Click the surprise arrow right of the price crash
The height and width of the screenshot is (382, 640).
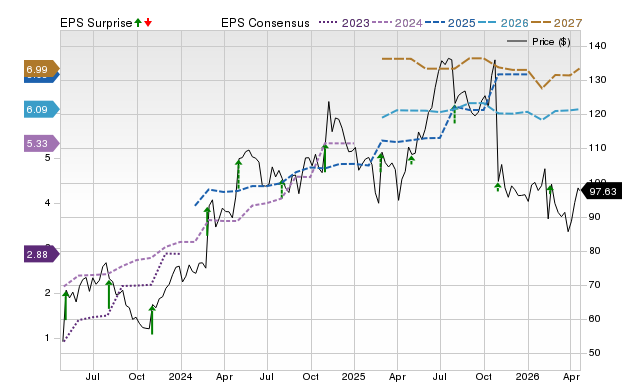click(x=498, y=187)
